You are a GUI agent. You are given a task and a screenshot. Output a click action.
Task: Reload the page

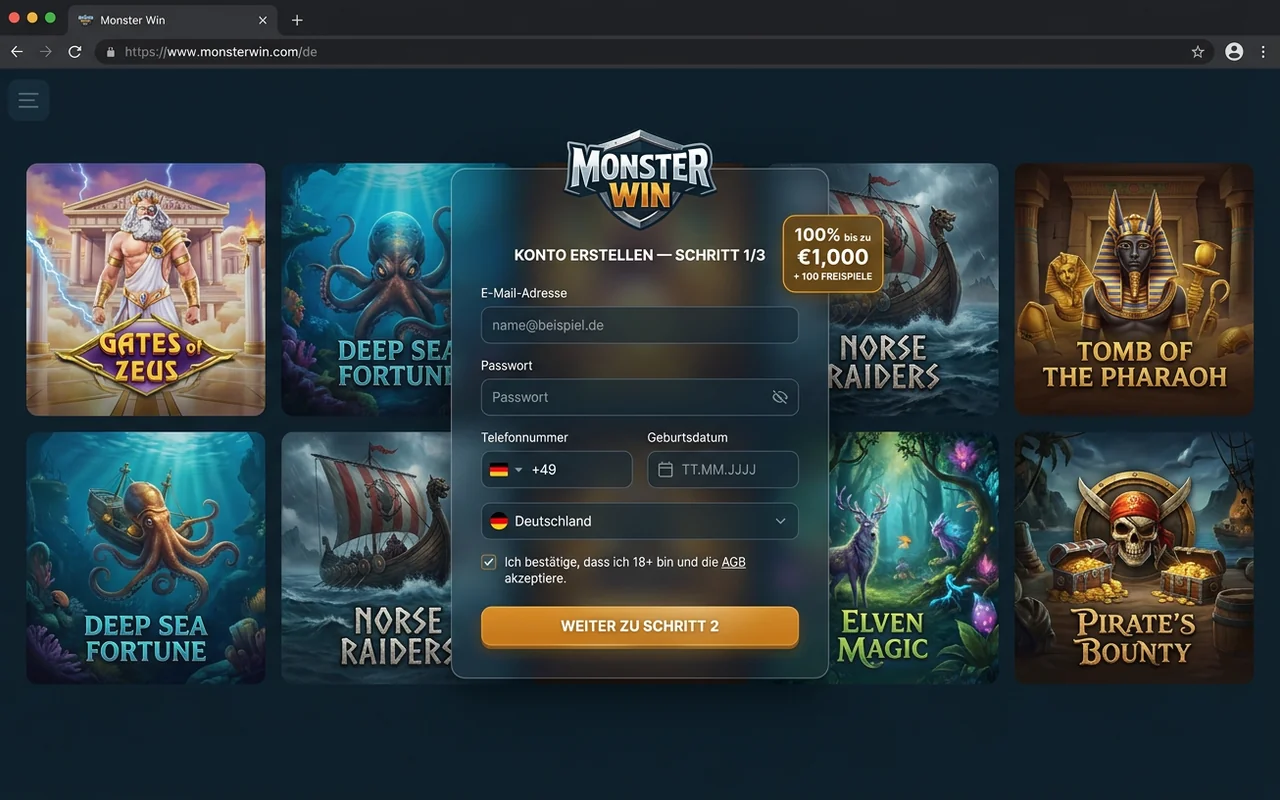75,52
